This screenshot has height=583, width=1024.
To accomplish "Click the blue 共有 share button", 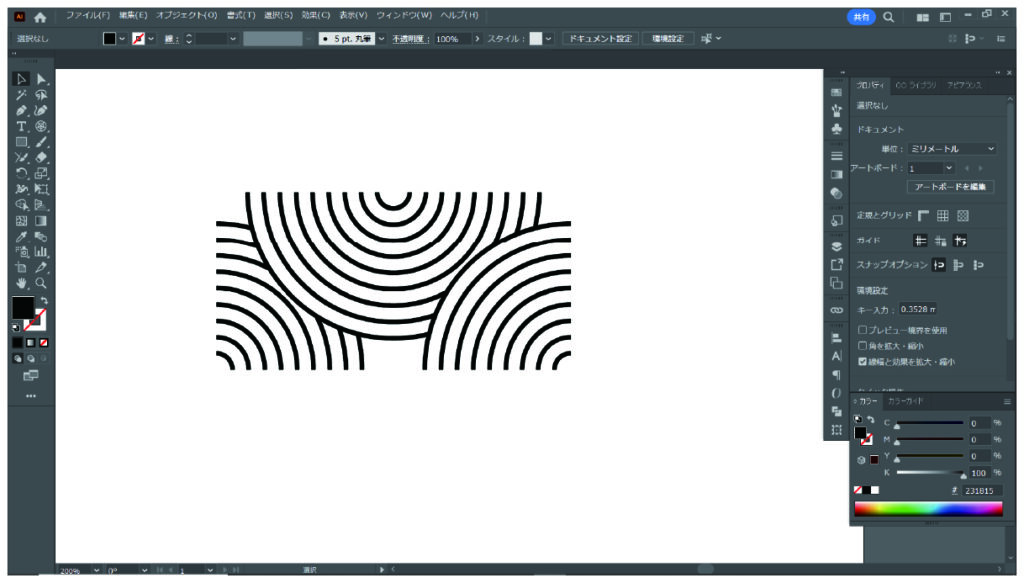I will pos(861,18).
